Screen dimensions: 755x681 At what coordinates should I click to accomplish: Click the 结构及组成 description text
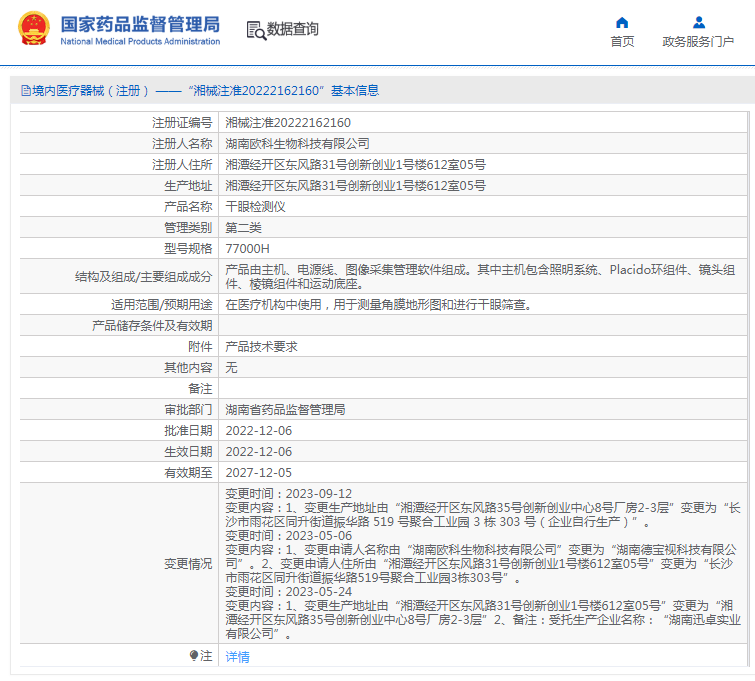480,276
